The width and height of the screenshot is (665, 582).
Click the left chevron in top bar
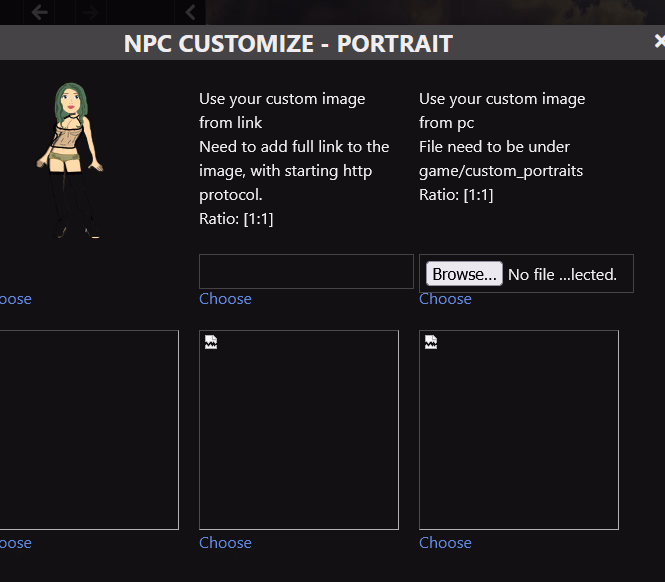[190, 12]
